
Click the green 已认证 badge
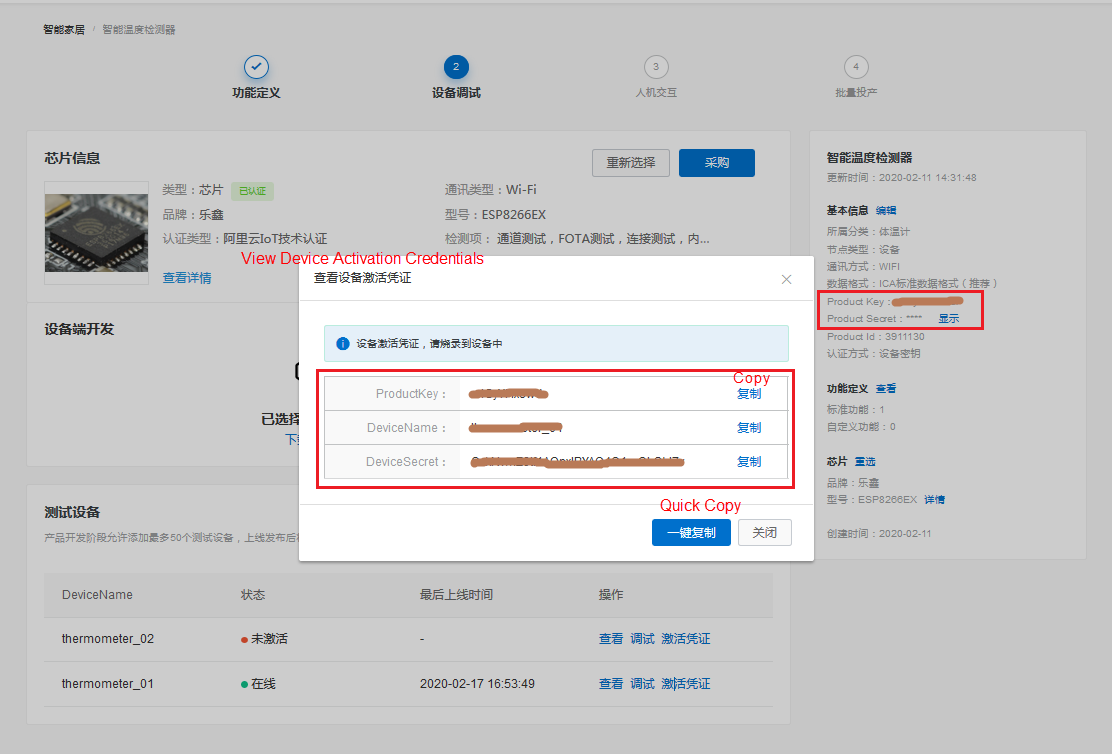pyautogui.click(x=252, y=191)
